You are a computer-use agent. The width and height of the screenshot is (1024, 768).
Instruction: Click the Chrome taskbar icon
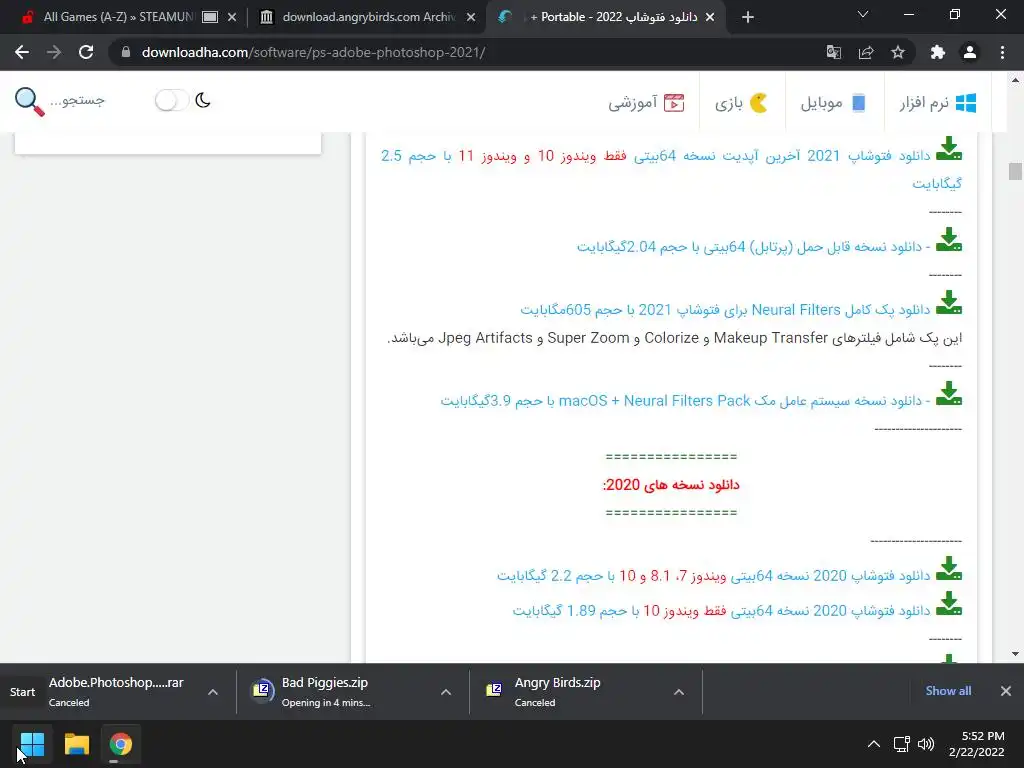click(120, 744)
